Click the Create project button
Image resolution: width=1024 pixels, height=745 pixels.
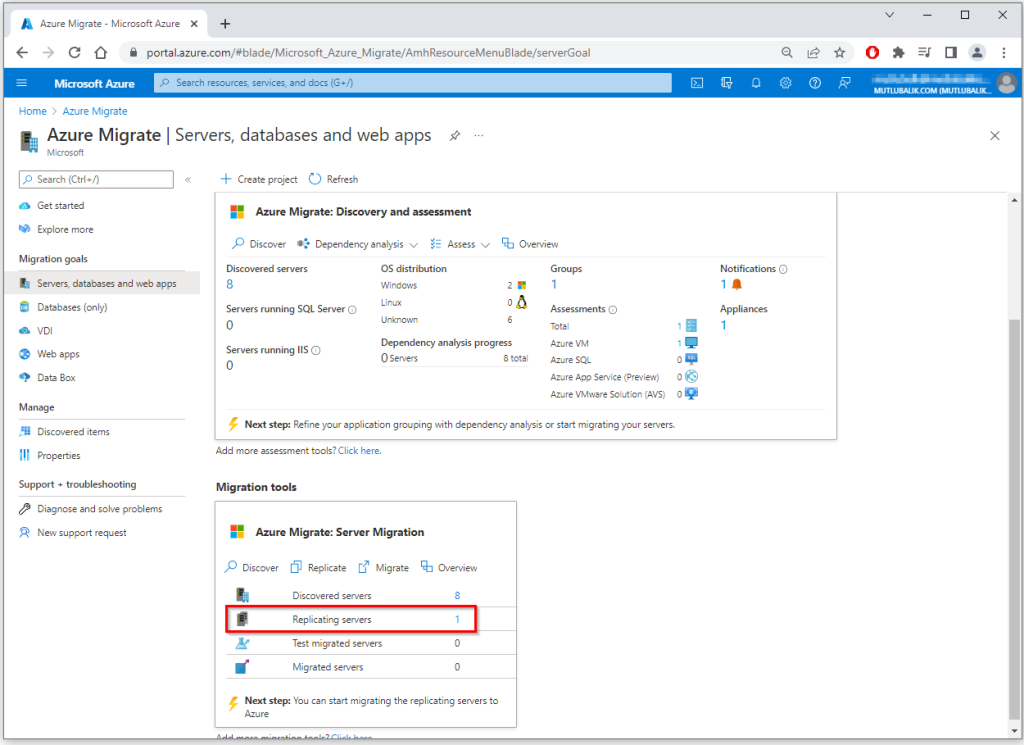point(259,180)
